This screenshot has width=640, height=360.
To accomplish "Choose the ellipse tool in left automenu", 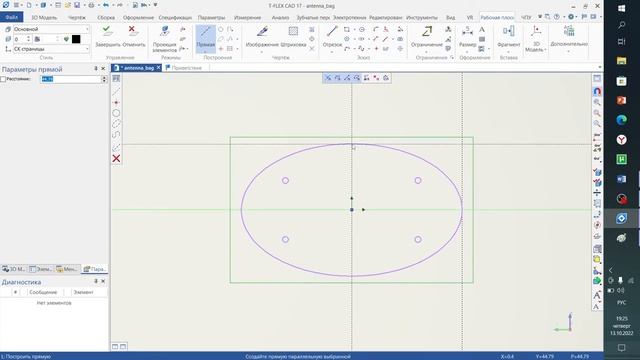I will coord(116,124).
